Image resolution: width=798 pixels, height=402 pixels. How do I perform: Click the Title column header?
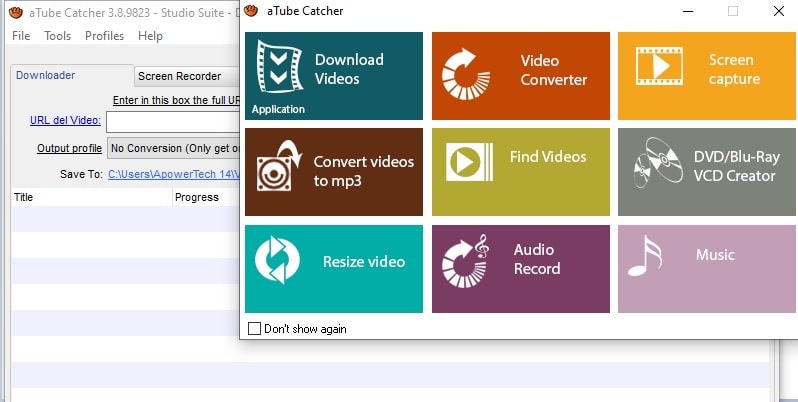pyautogui.click(x=92, y=197)
